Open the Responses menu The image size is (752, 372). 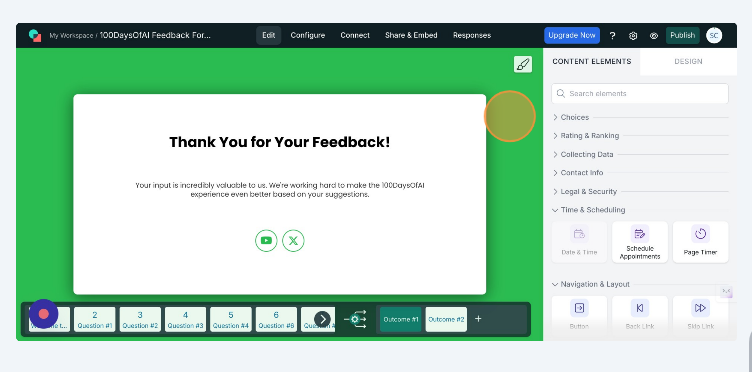tap(472, 35)
